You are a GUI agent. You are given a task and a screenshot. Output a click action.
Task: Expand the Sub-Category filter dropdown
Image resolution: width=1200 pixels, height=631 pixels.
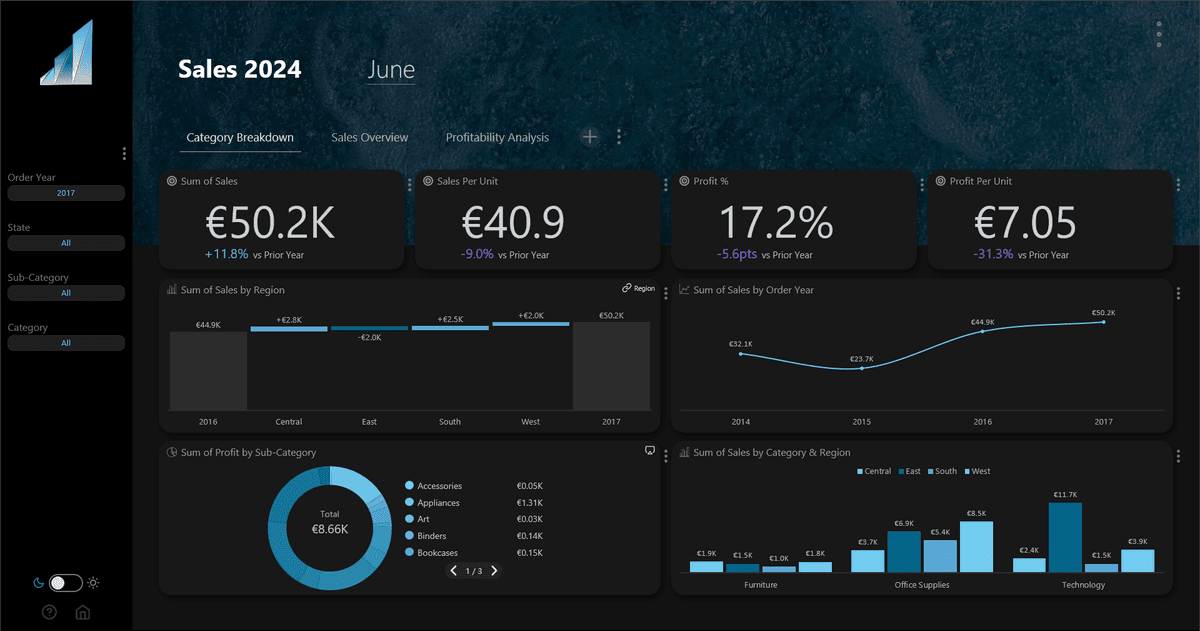[x=66, y=293]
